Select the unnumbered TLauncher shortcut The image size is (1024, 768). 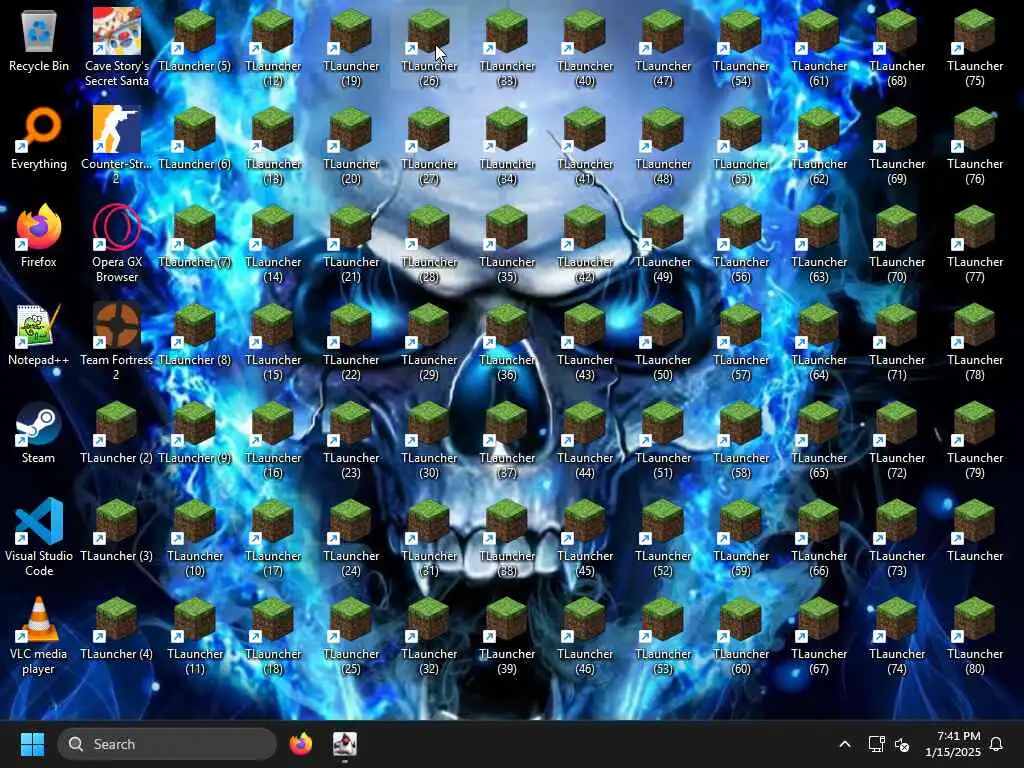[975, 530]
